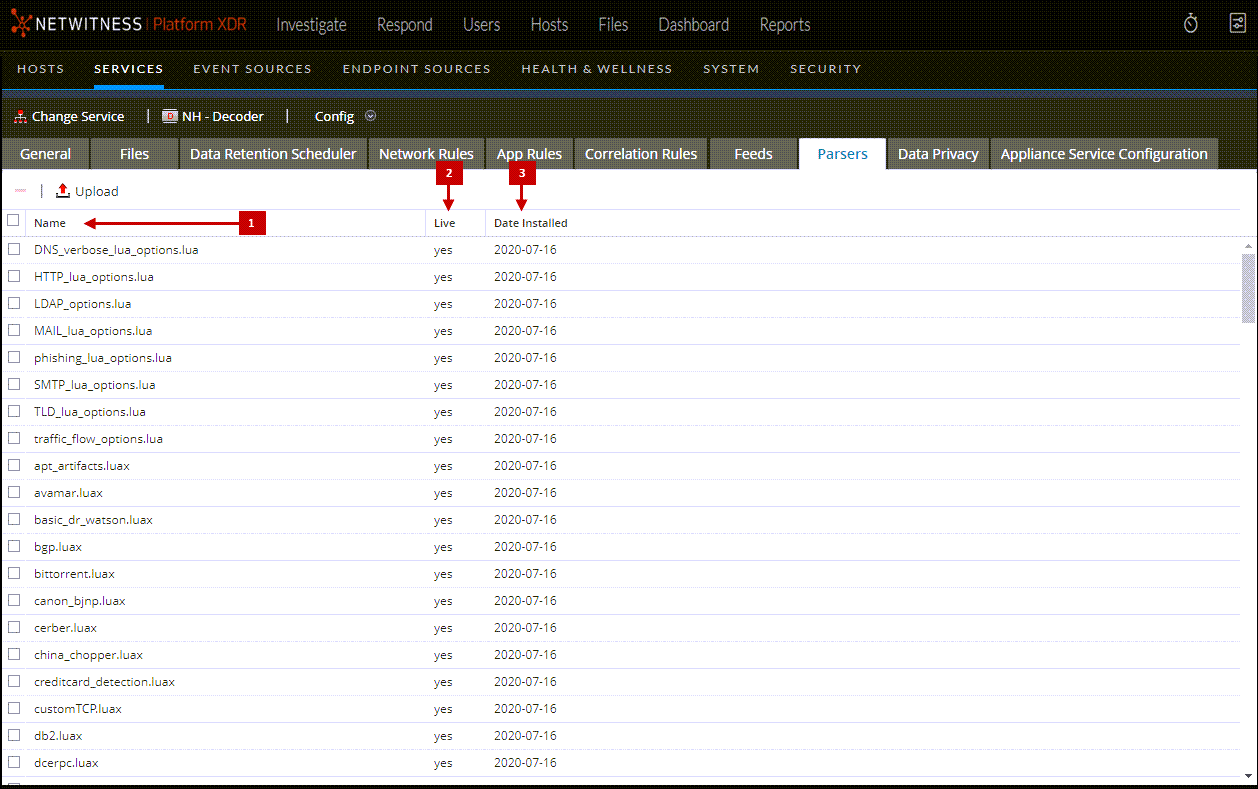Click the NetWitness logo icon
The height and width of the screenshot is (789, 1258).
(x=21, y=25)
